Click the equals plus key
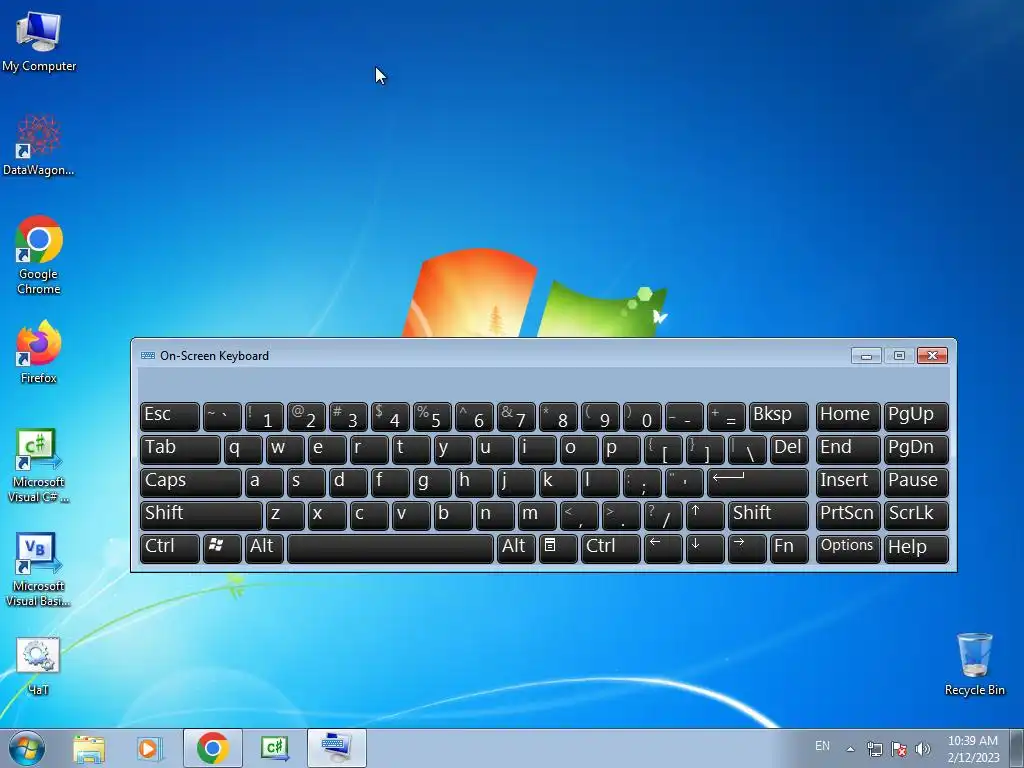Viewport: 1024px width, 768px height. coord(726,416)
